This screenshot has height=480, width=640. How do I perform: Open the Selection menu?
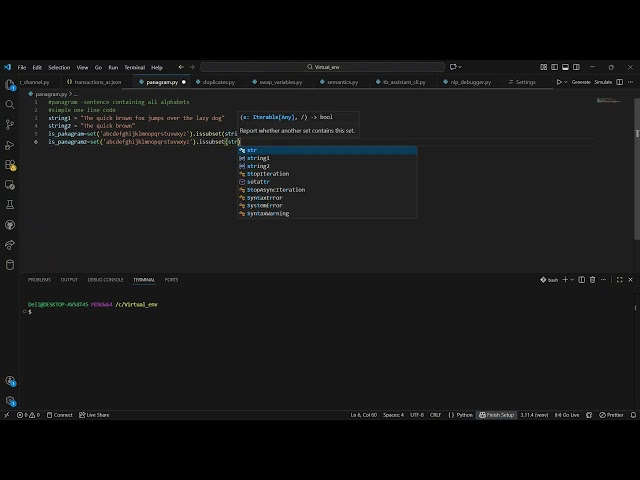click(59, 67)
